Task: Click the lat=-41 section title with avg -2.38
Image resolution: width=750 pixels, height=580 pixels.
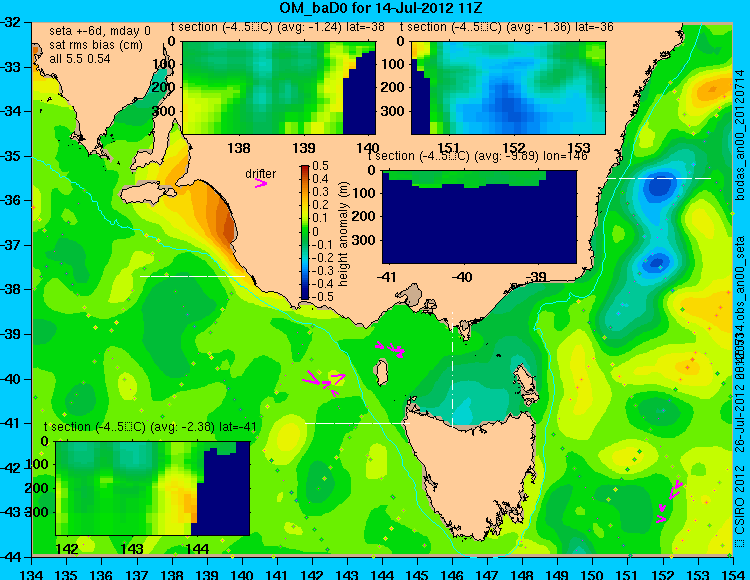Action: pos(150,427)
